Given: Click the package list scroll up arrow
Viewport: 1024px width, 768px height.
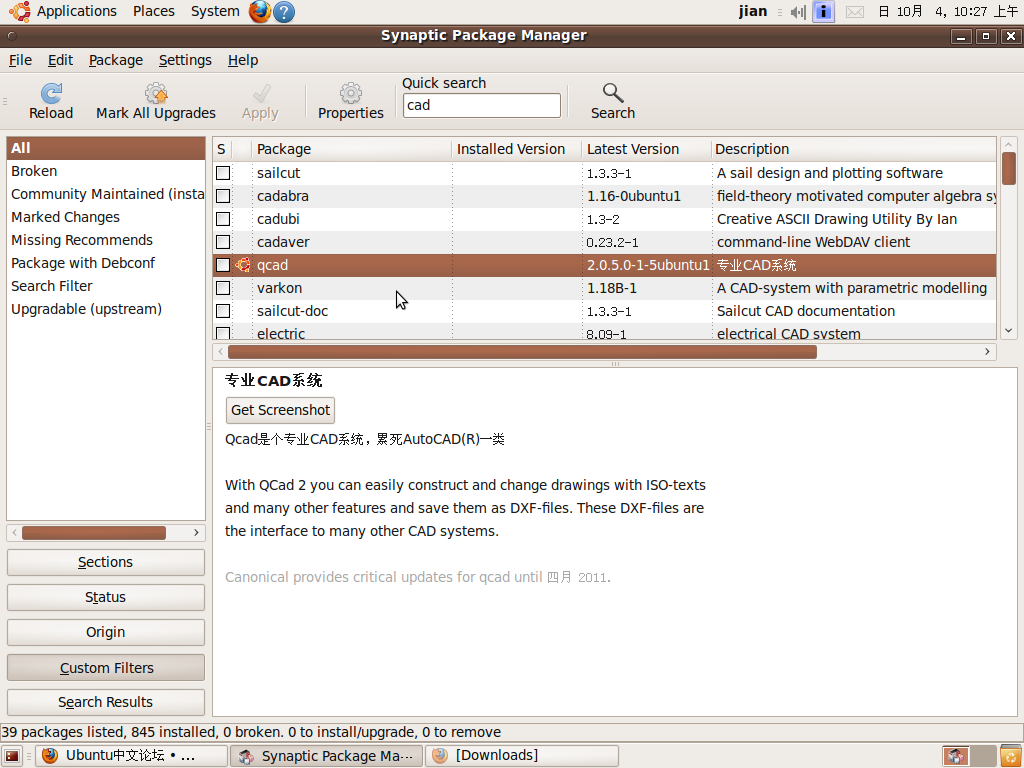Looking at the screenshot, I should 1009,144.
